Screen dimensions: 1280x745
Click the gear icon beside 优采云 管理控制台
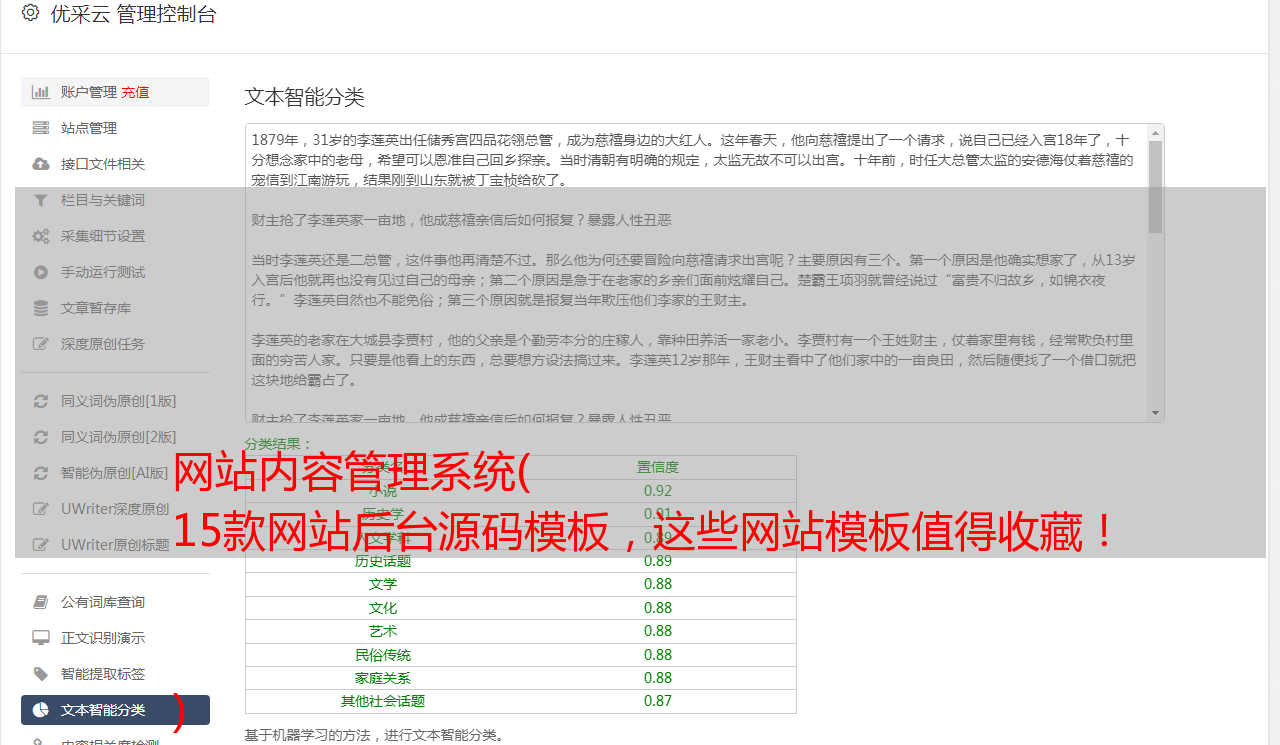click(30, 14)
